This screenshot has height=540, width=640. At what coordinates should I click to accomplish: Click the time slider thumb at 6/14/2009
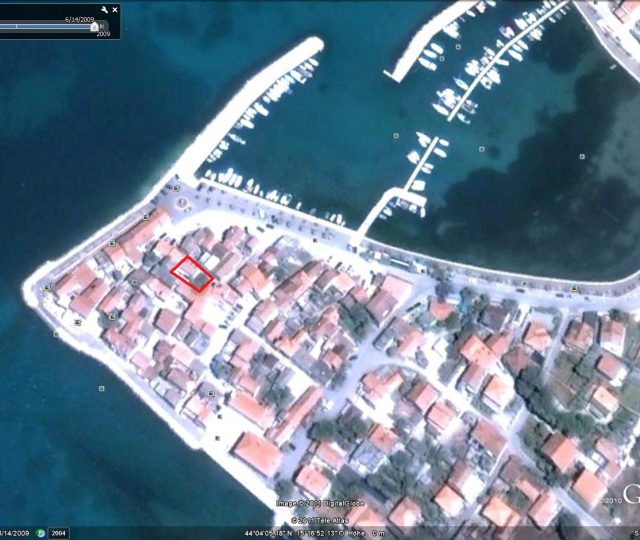point(95,27)
